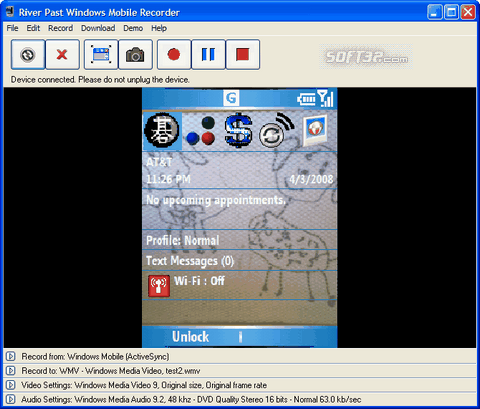Screen dimensions: 480x409
Task: Open the File menu
Action: 12,28
